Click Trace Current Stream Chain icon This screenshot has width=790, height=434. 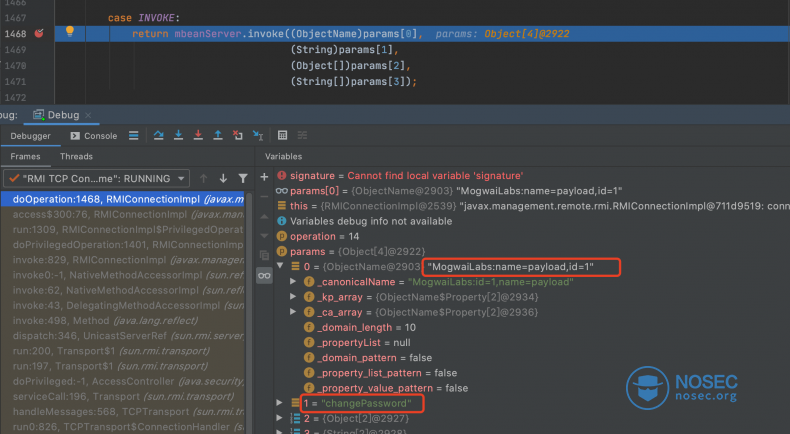tap(302, 135)
